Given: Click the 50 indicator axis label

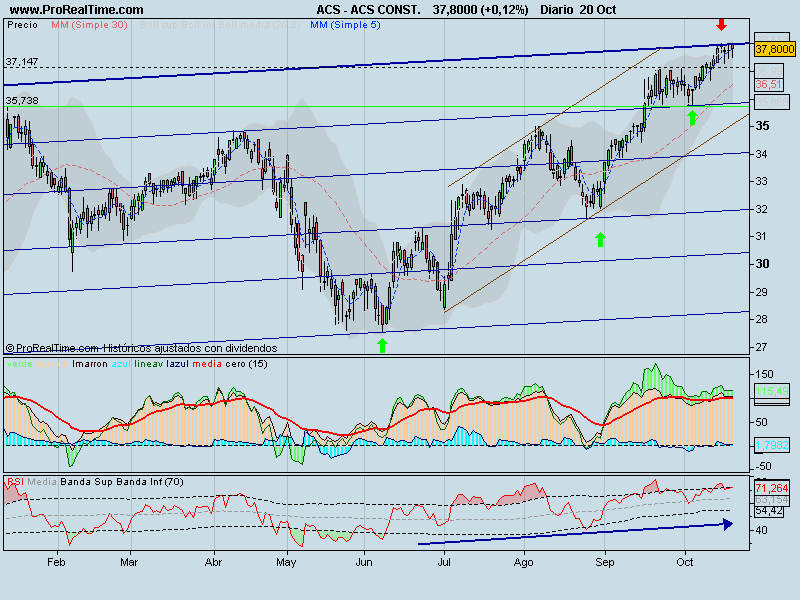Looking at the screenshot, I should 761,422.
